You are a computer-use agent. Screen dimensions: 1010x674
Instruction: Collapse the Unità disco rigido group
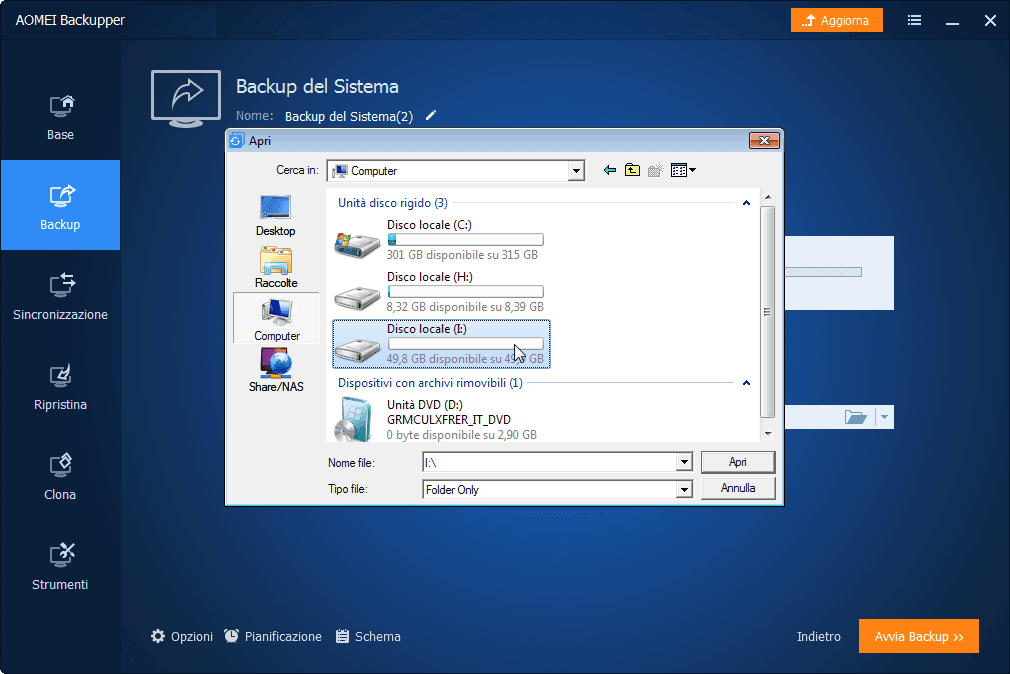coord(746,203)
